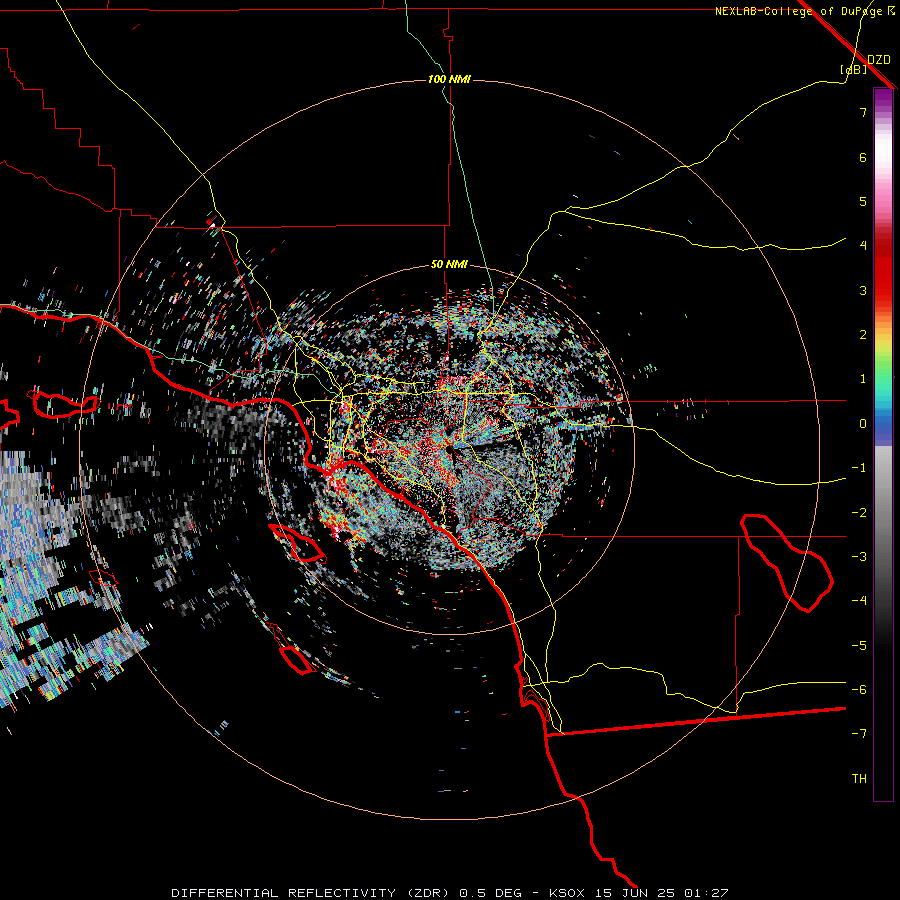Click the 4 value on color scale

pyautogui.click(x=863, y=246)
